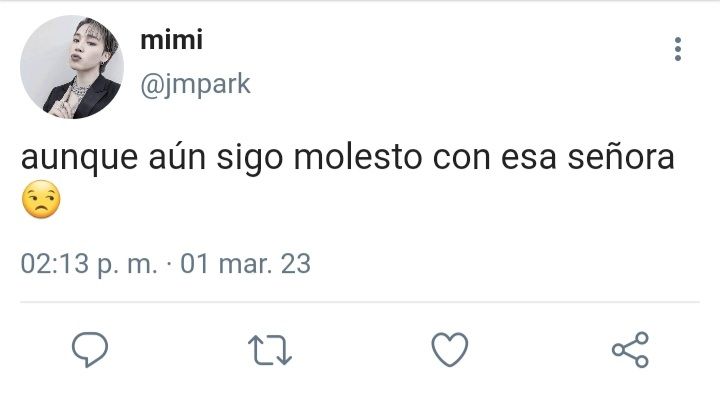Open the three-dot more options menu
This screenshot has height=394, width=720.
point(678,49)
